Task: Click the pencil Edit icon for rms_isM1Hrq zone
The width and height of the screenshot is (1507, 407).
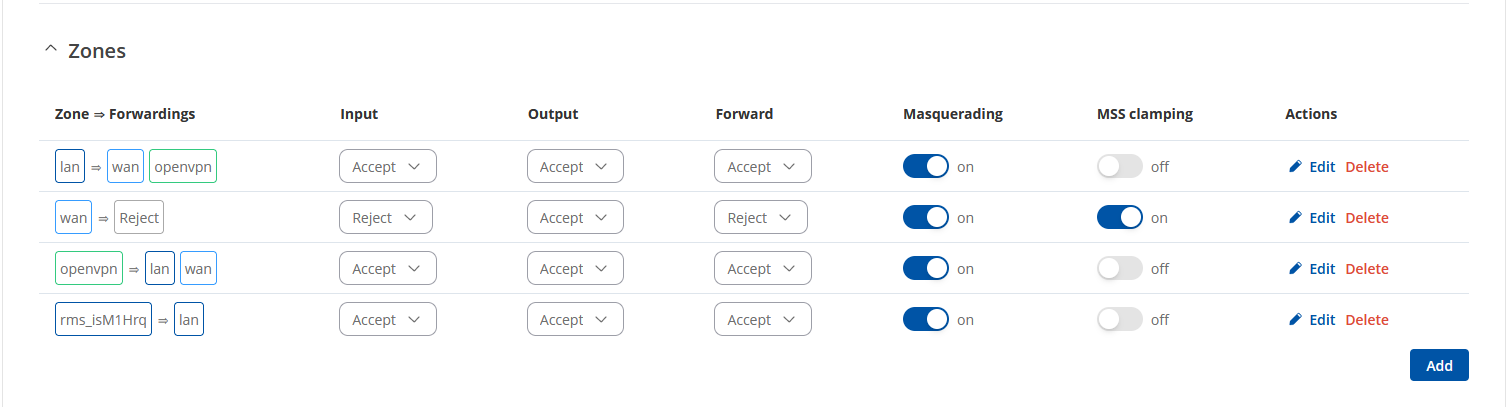Action: click(x=1296, y=320)
